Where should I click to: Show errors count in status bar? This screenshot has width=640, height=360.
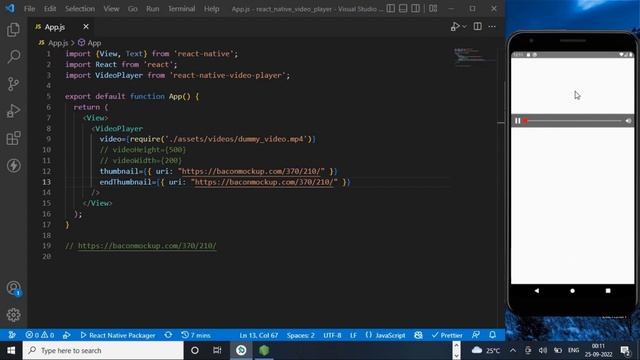pyautogui.click(x=33, y=335)
